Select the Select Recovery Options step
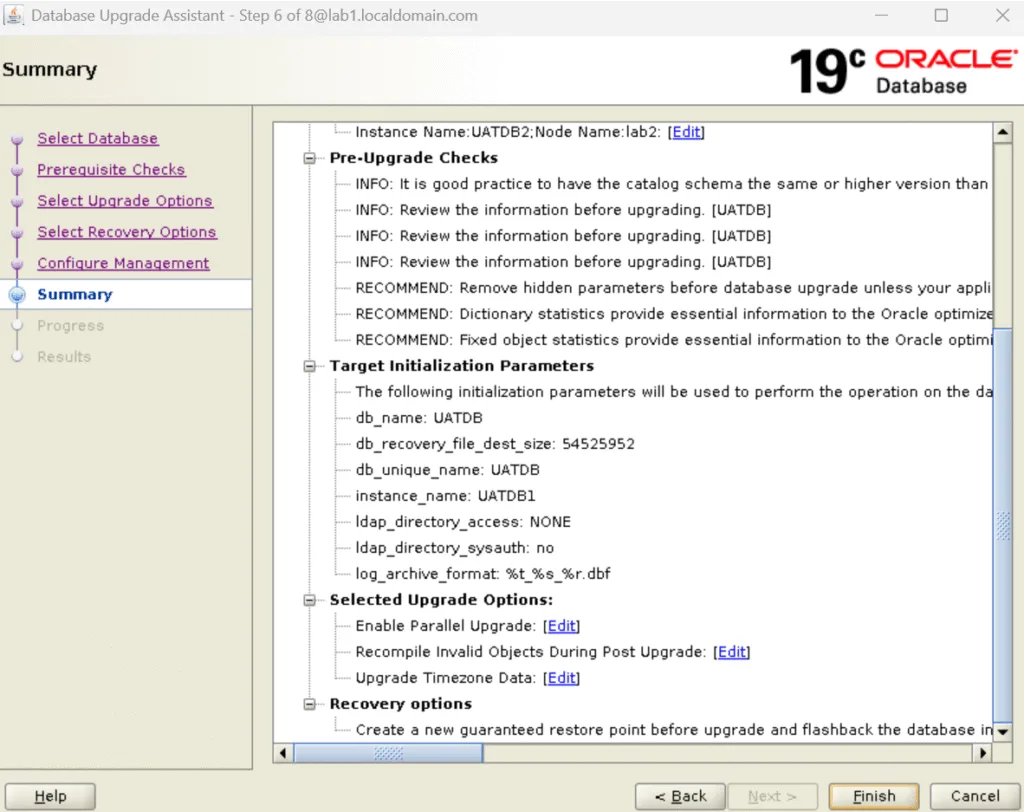This screenshot has height=812, width=1024. pyautogui.click(x=127, y=232)
